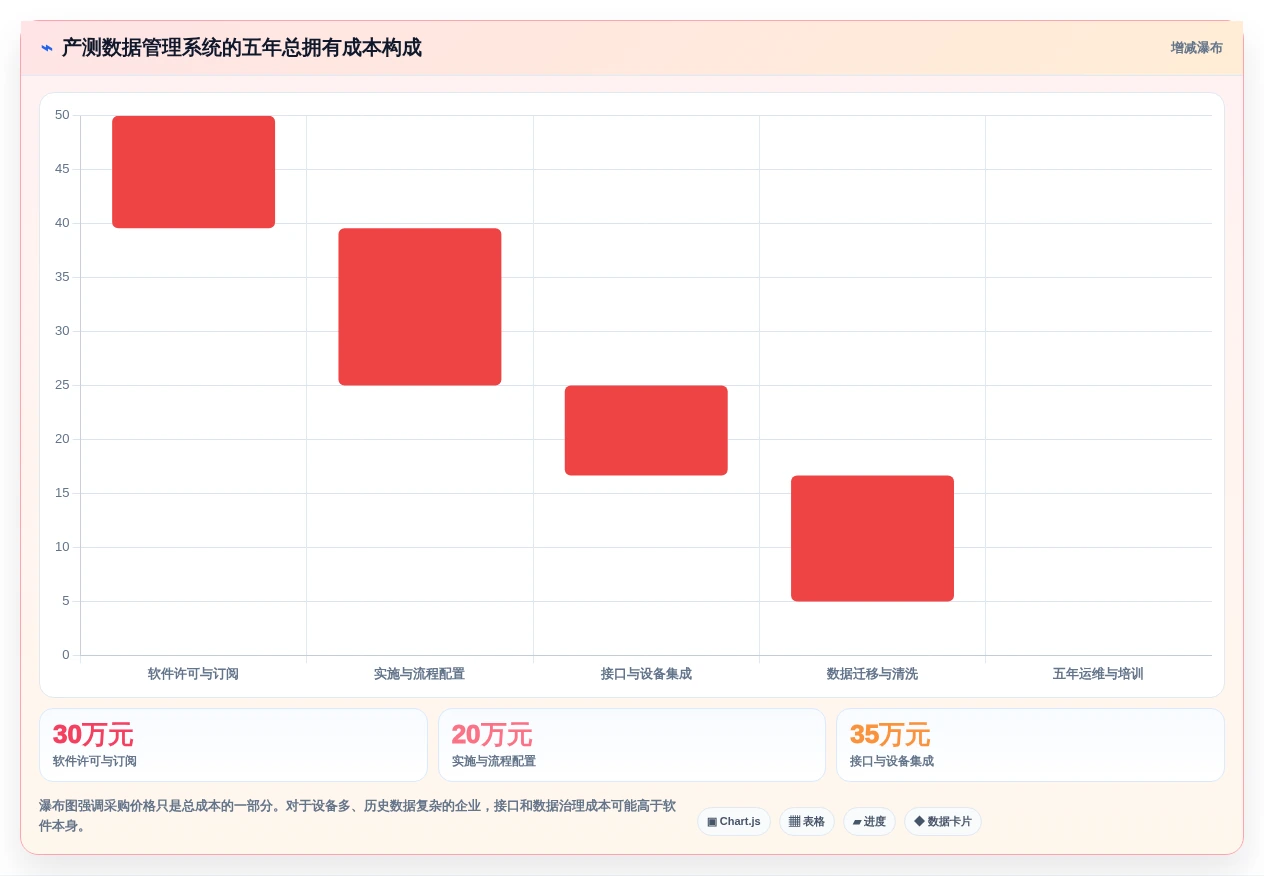This screenshot has width=1264, height=876.
Task: Click the lightning icon beside the title
Action: tap(47, 48)
